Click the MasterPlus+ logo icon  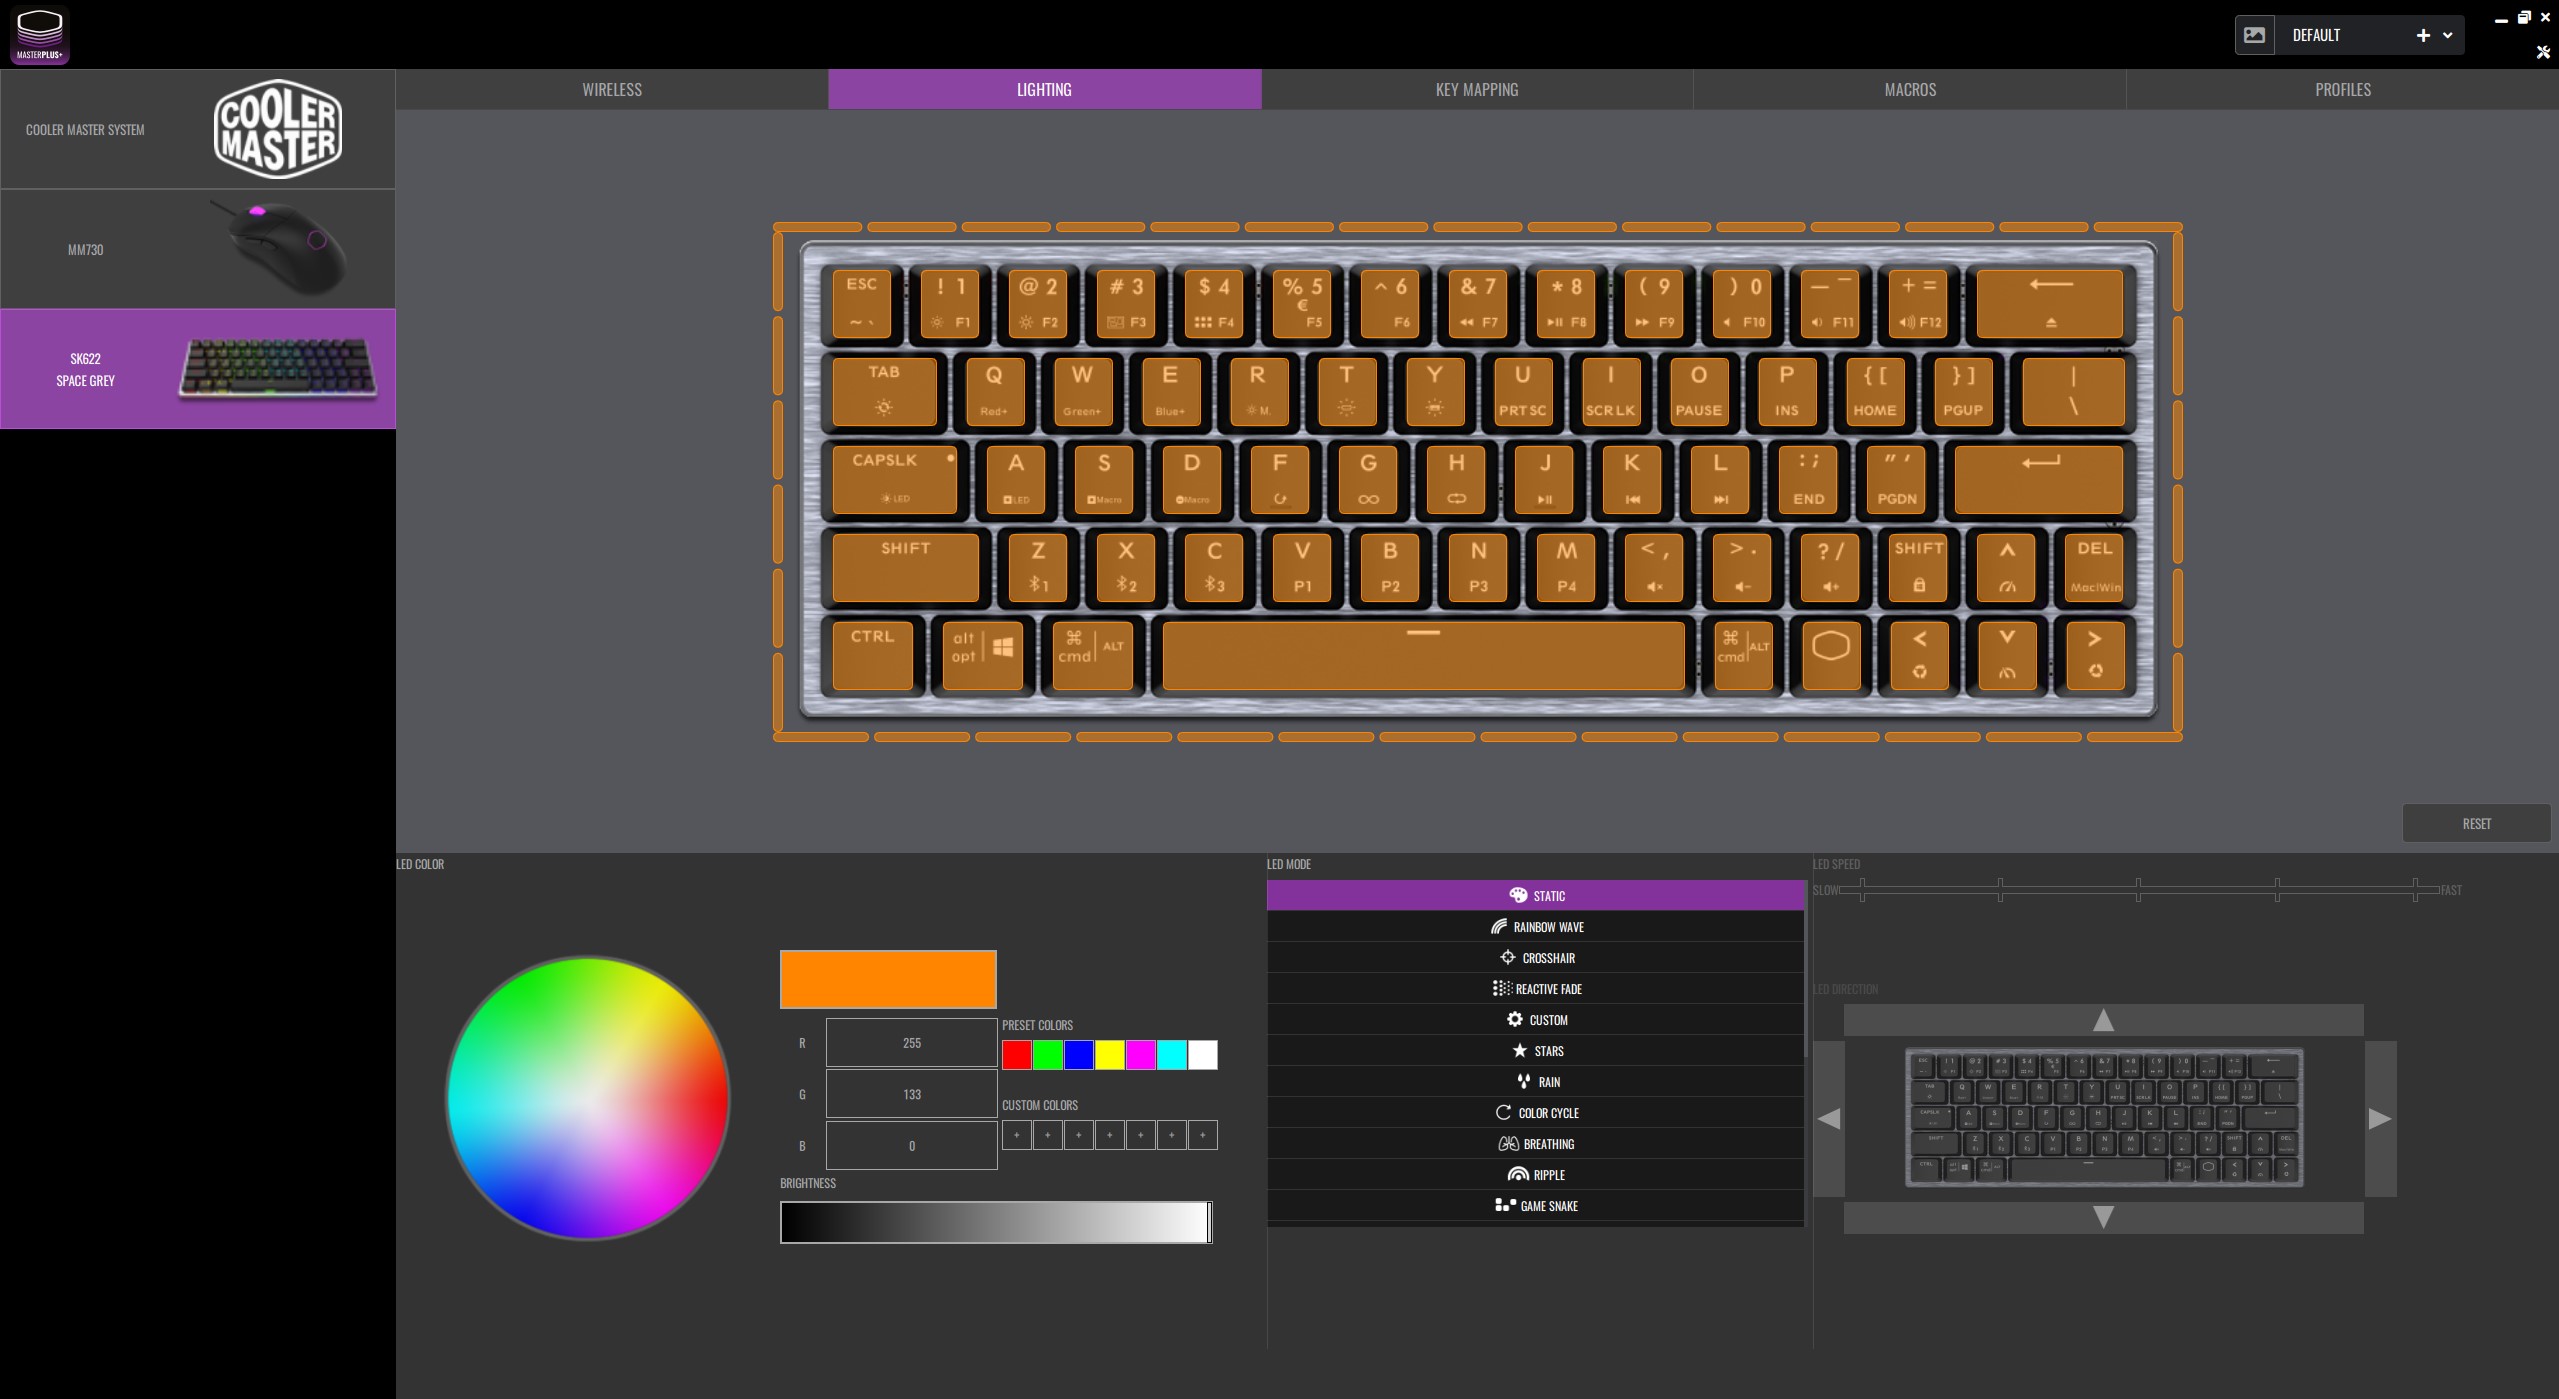point(39,34)
